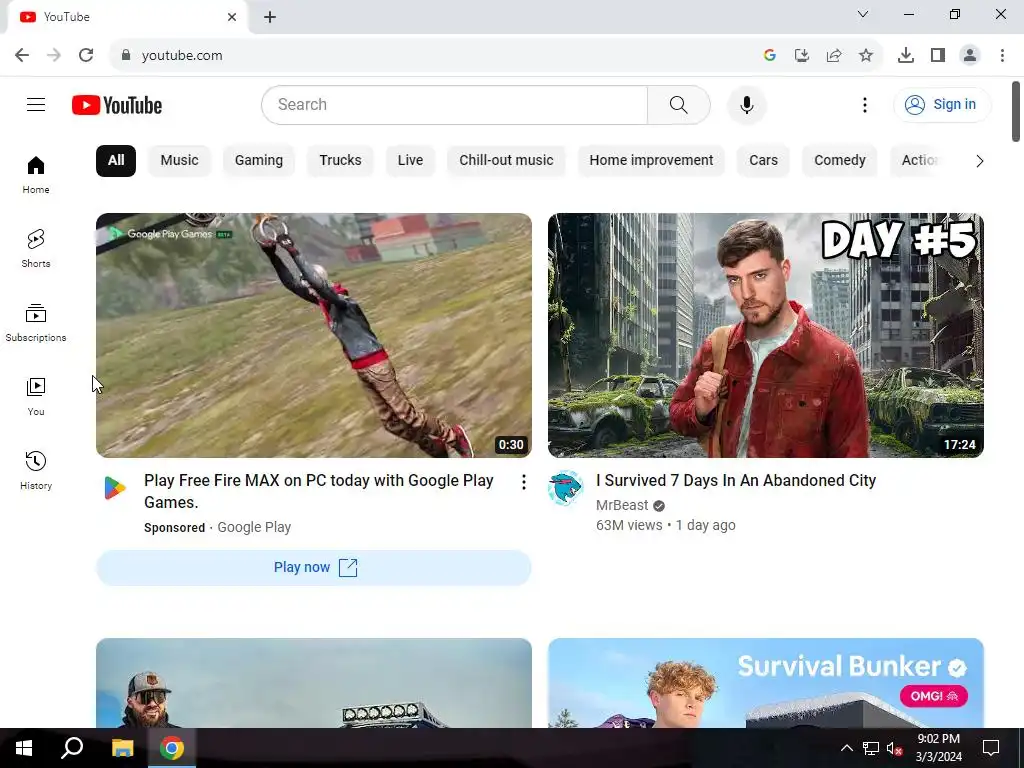Viewport: 1024px width, 768px height.
Task: Open the Chrome profile avatar
Action: 970,55
